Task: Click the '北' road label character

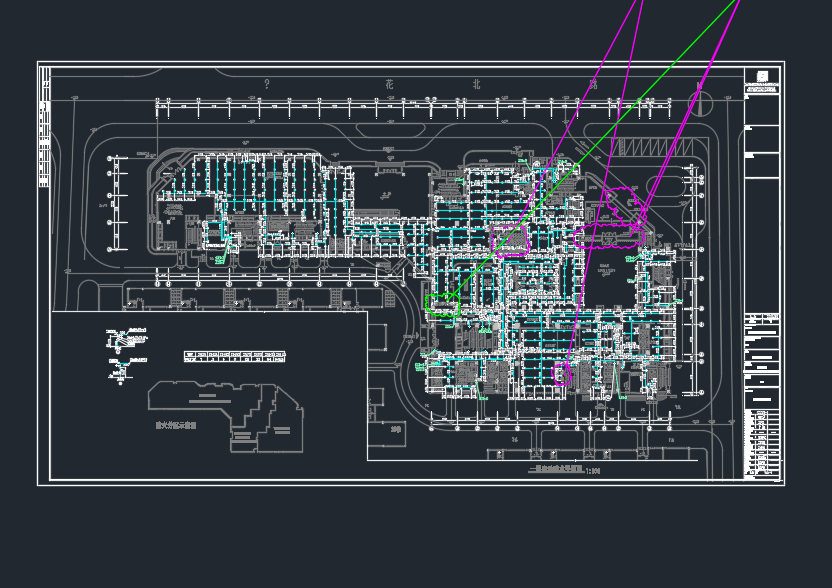Action: click(x=477, y=85)
